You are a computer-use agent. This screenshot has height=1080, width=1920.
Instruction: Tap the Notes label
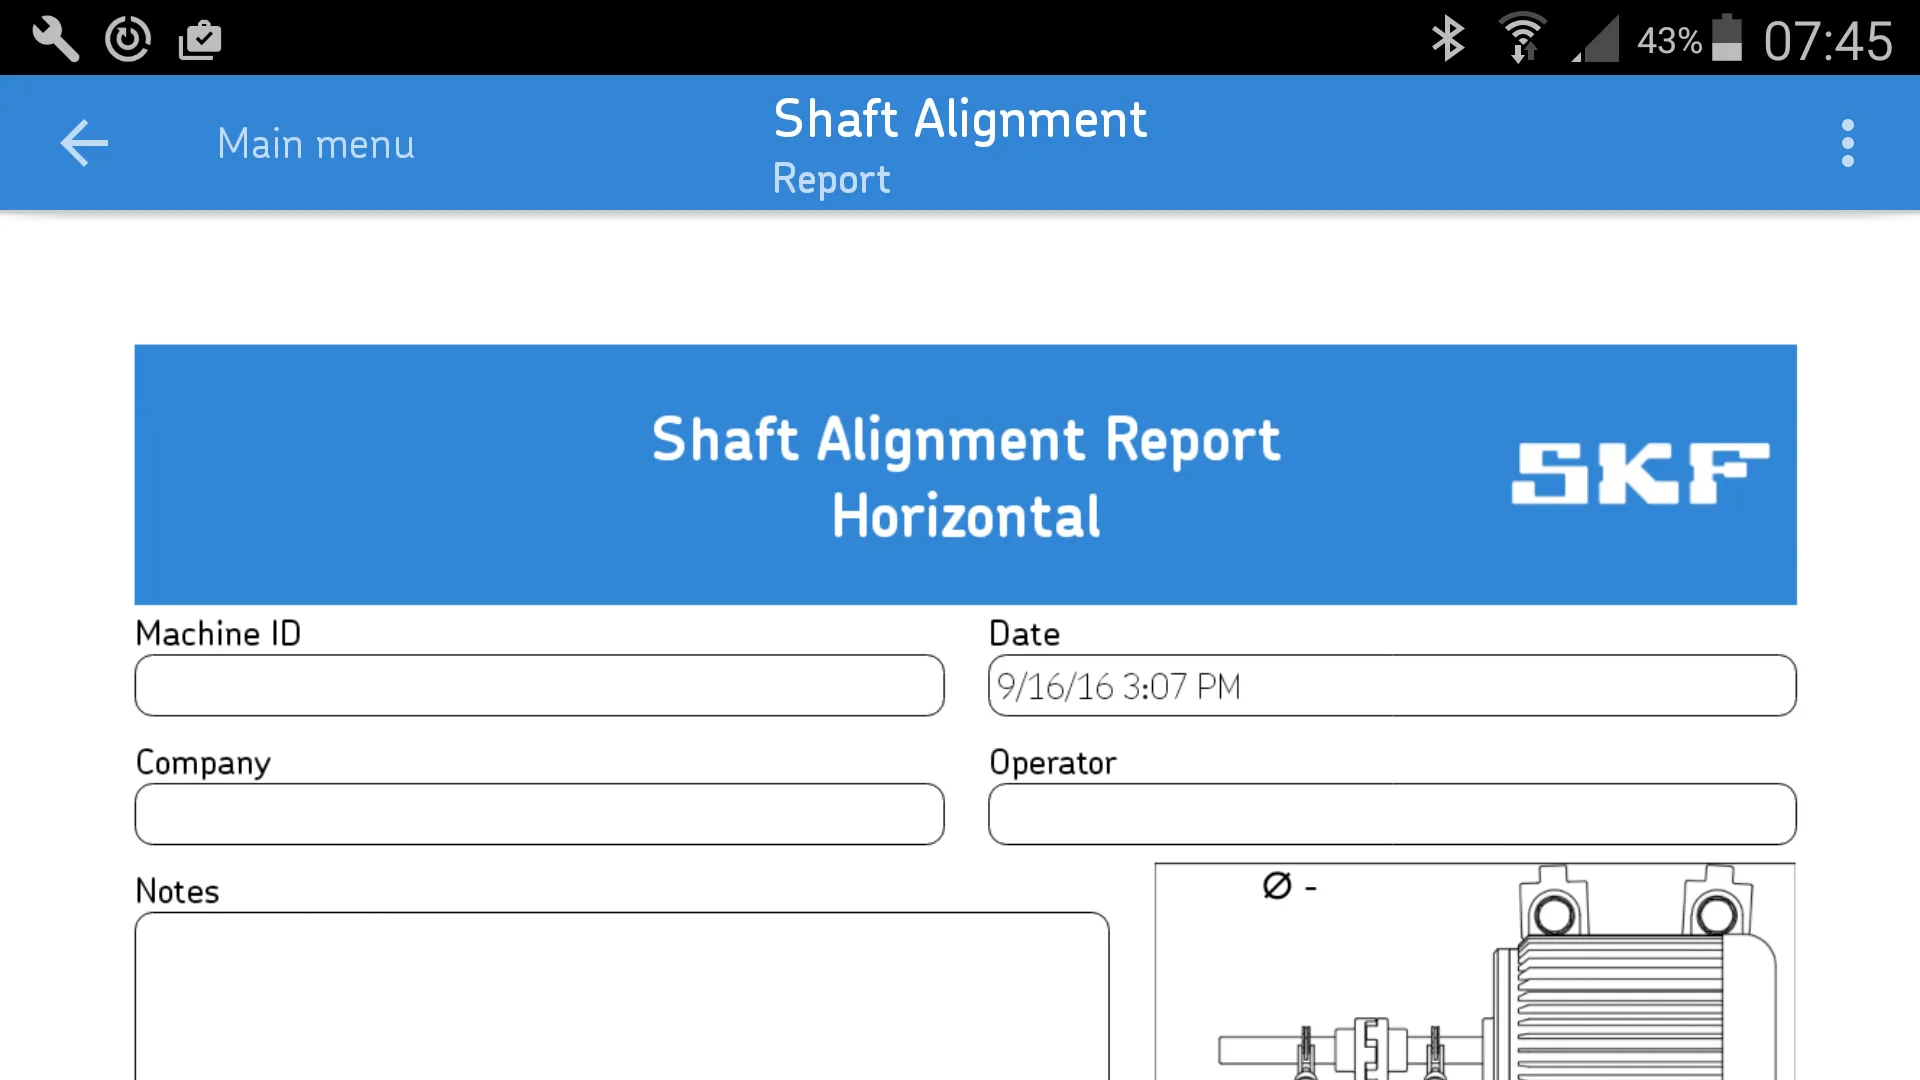[177, 891]
